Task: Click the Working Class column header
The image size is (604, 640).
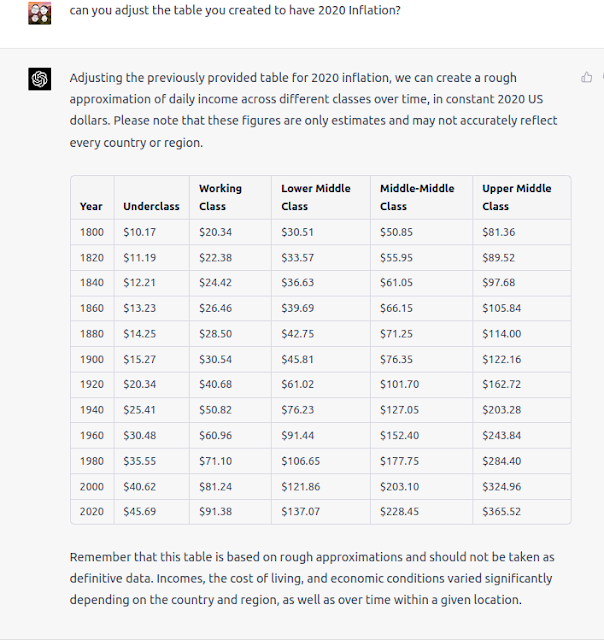Action: click(220, 197)
